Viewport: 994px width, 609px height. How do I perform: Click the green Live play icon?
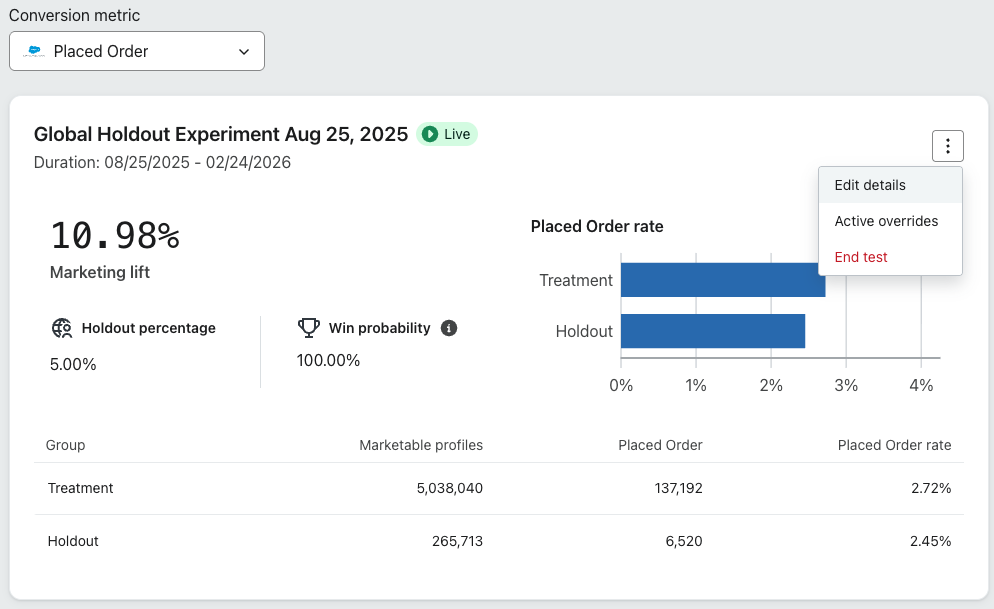click(x=430, y=134)
